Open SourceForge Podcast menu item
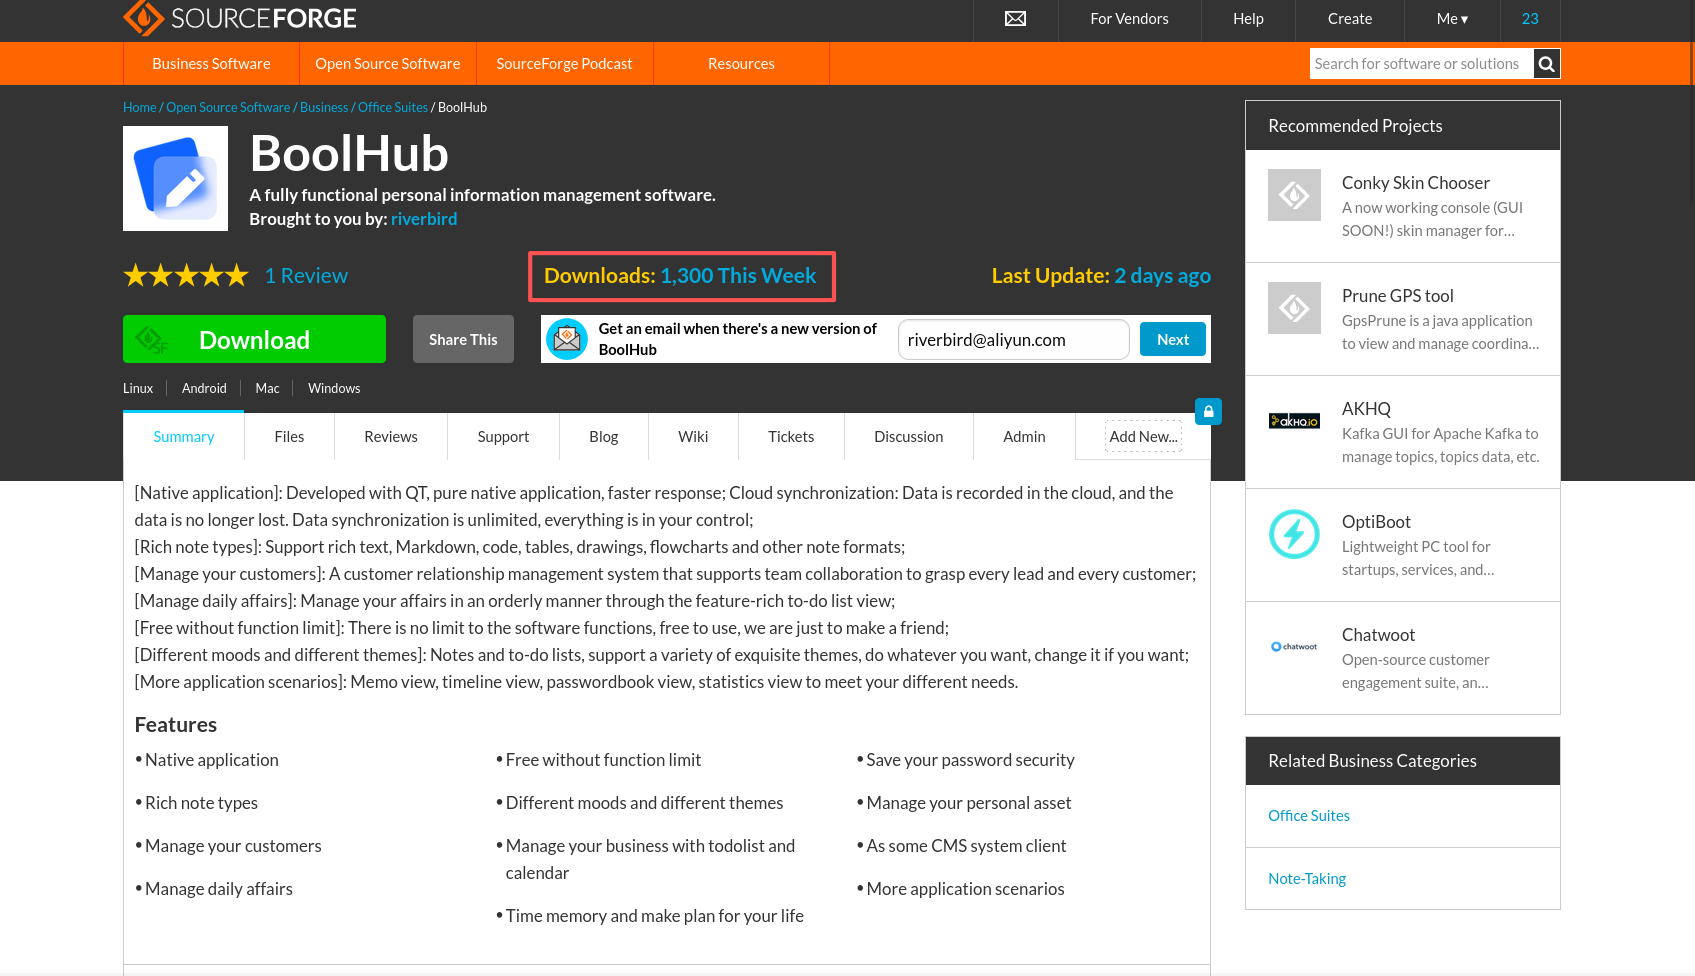1695x976 pixels. [564, 64]
